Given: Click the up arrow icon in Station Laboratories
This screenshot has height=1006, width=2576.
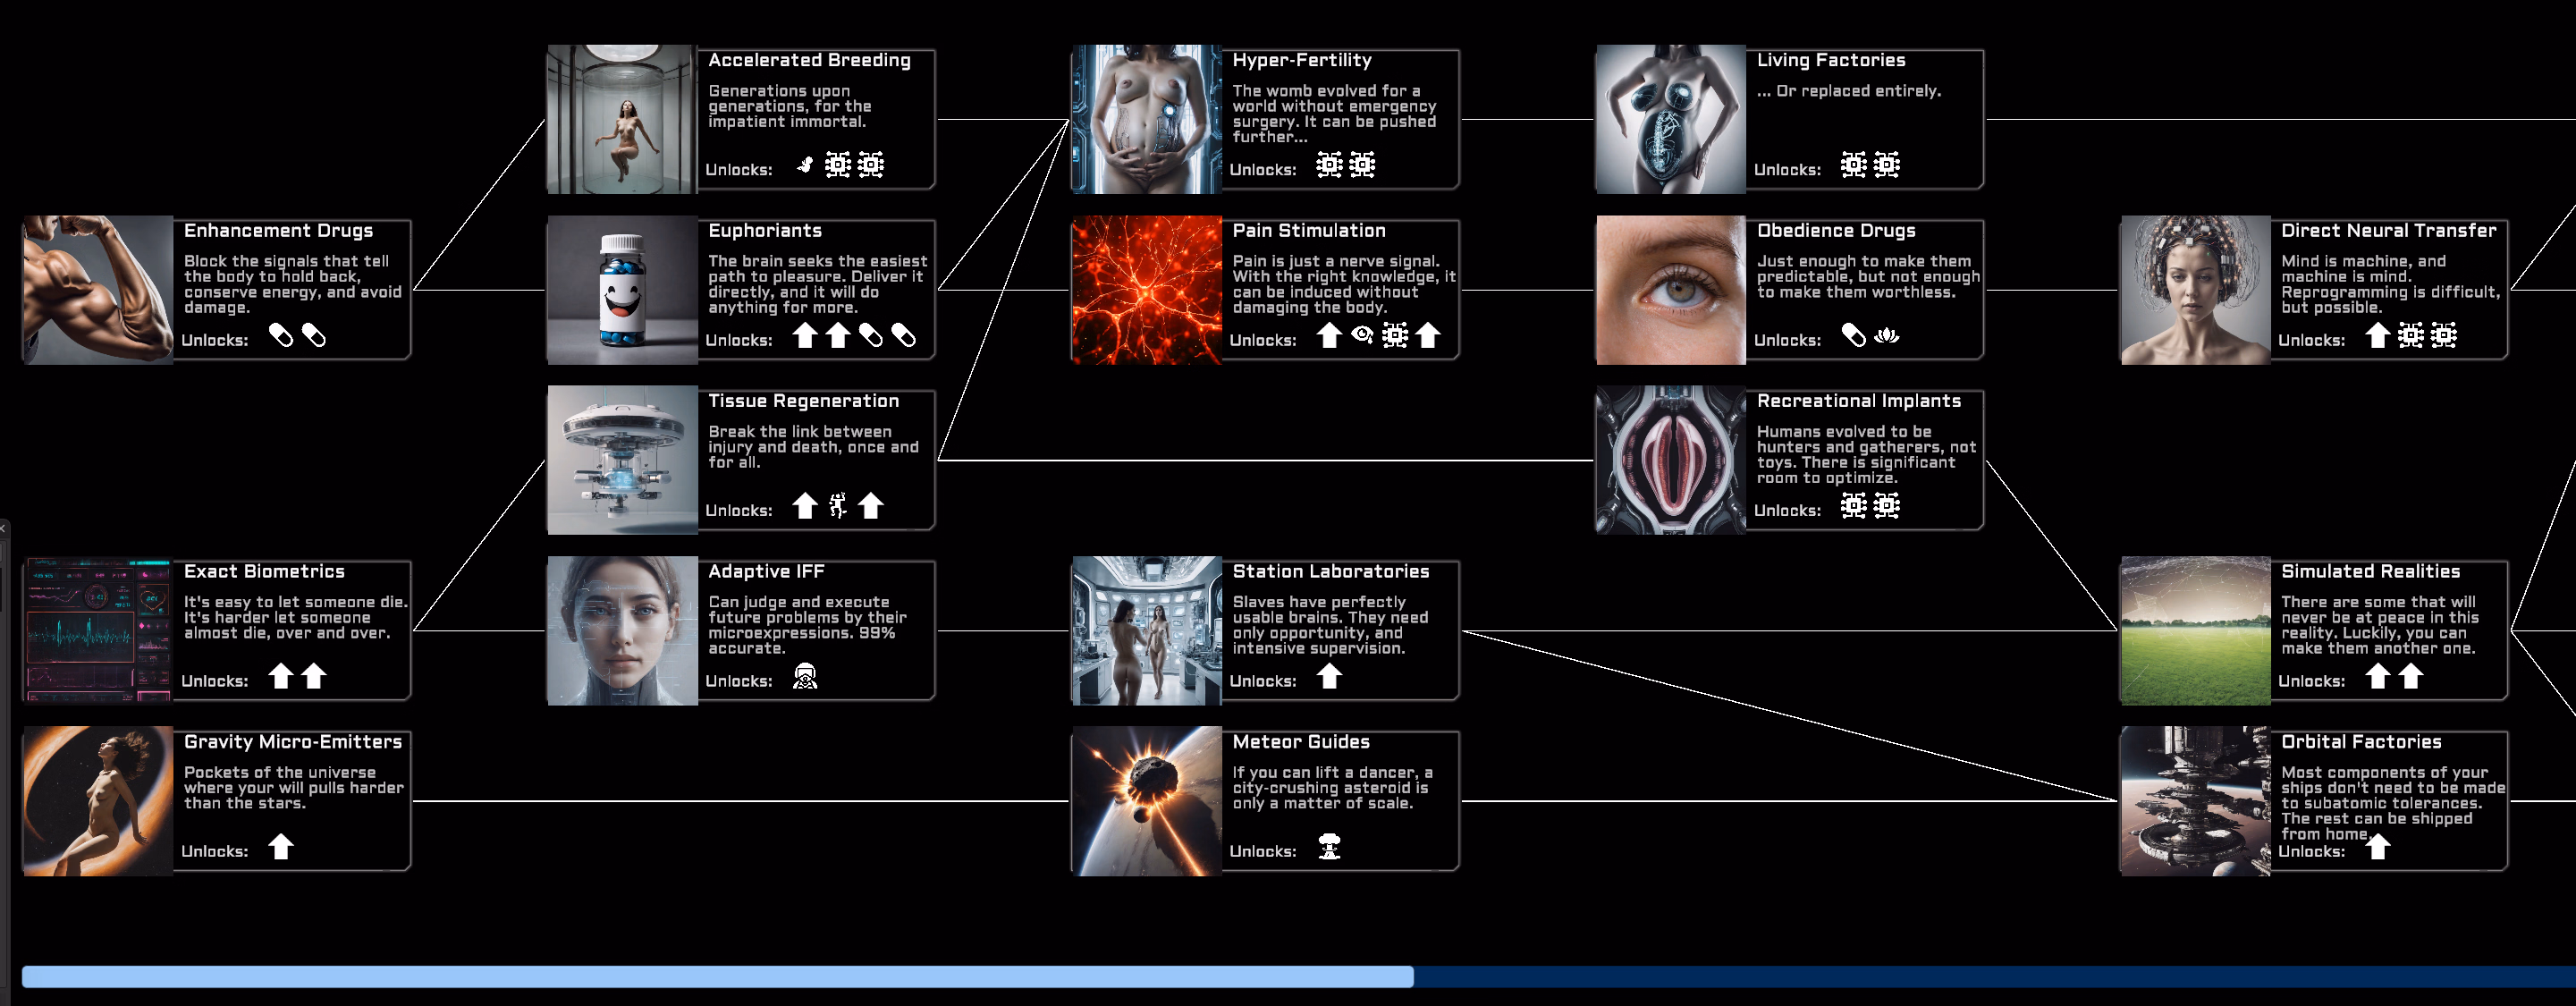Looking at the screenshot, I should (x=1329, y=677).
